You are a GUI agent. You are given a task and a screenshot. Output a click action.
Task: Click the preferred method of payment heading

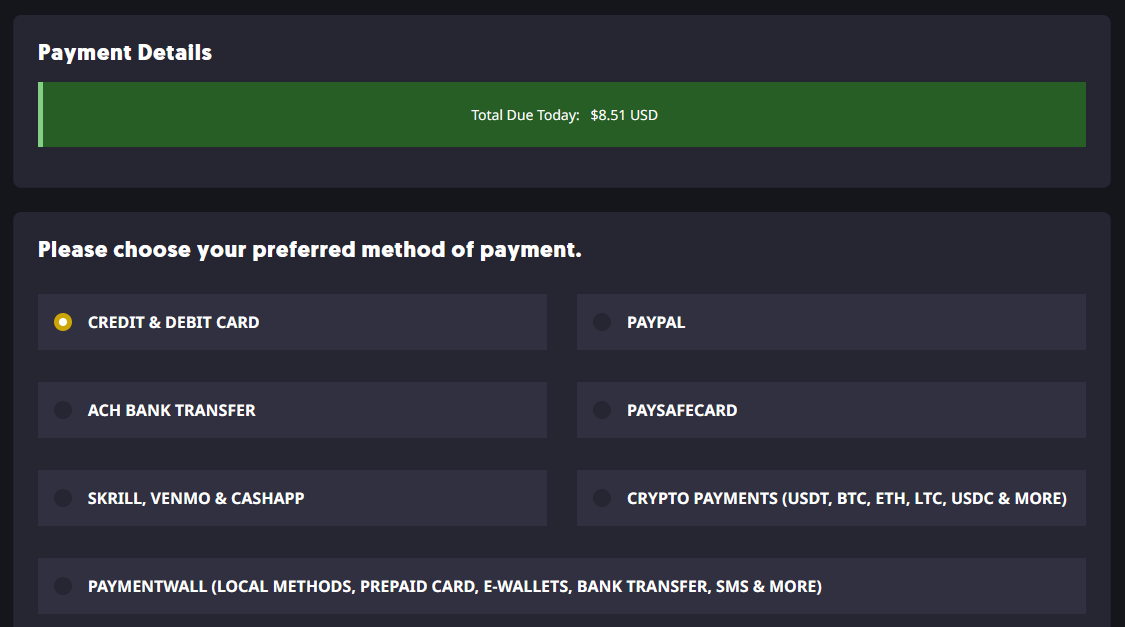[309, 250]
